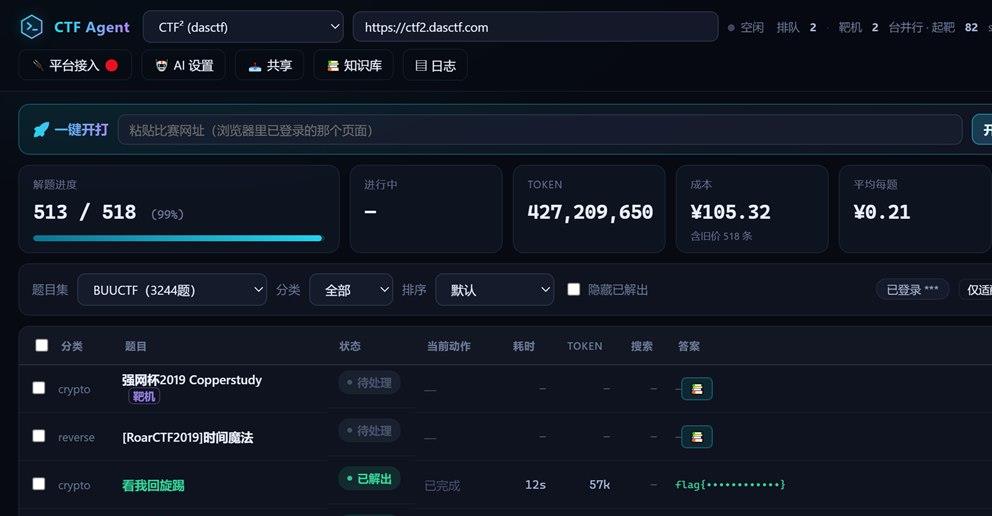Click the 已解出 status badge
This screenshot has height=516, width=992.
click(x=369, y=479)
